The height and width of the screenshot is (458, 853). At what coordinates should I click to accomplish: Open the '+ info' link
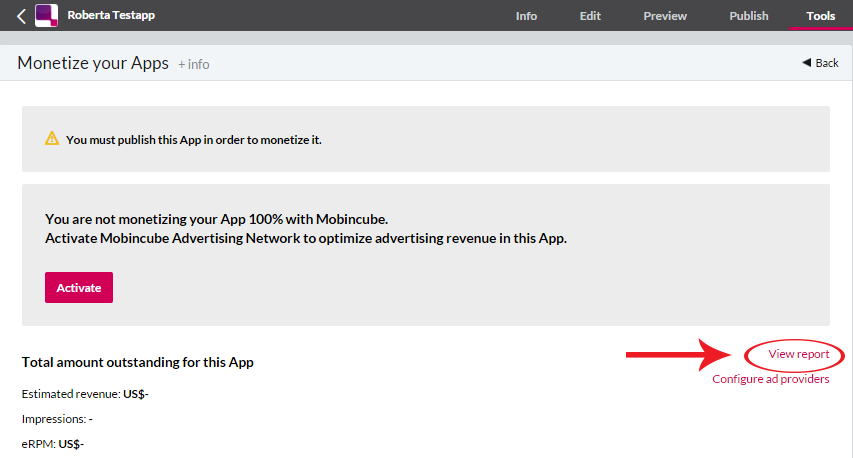194,64
